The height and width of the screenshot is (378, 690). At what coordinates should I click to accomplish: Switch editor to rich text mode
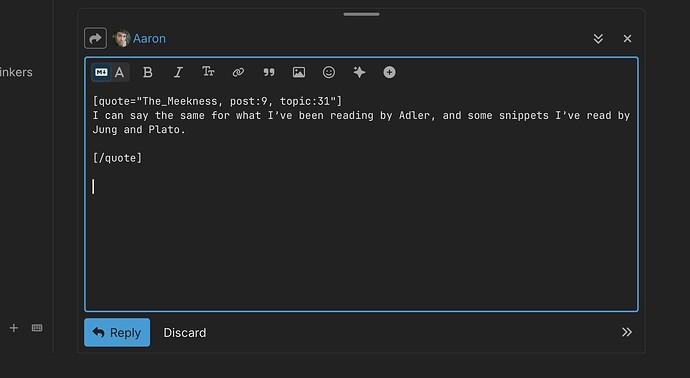pos(120,72)
